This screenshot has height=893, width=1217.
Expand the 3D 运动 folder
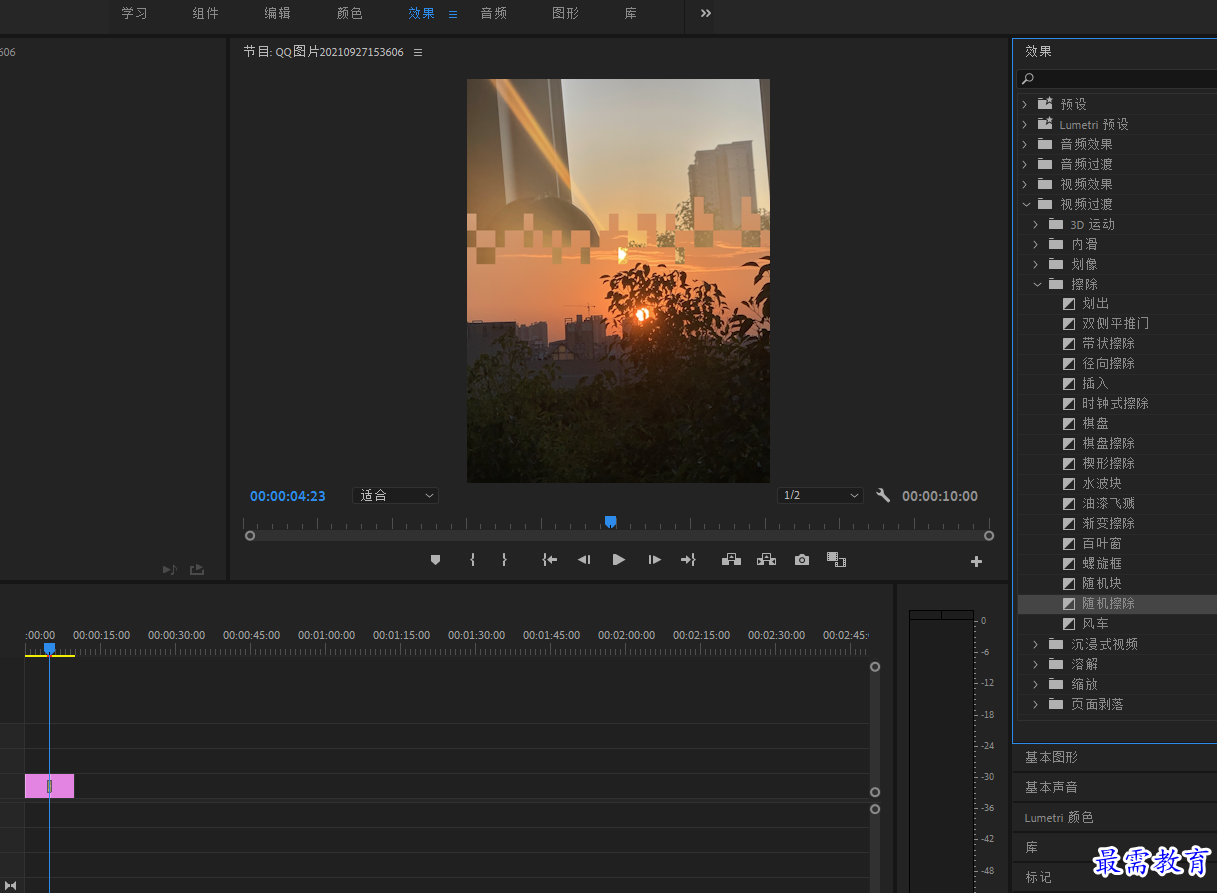click(1036, 224)
